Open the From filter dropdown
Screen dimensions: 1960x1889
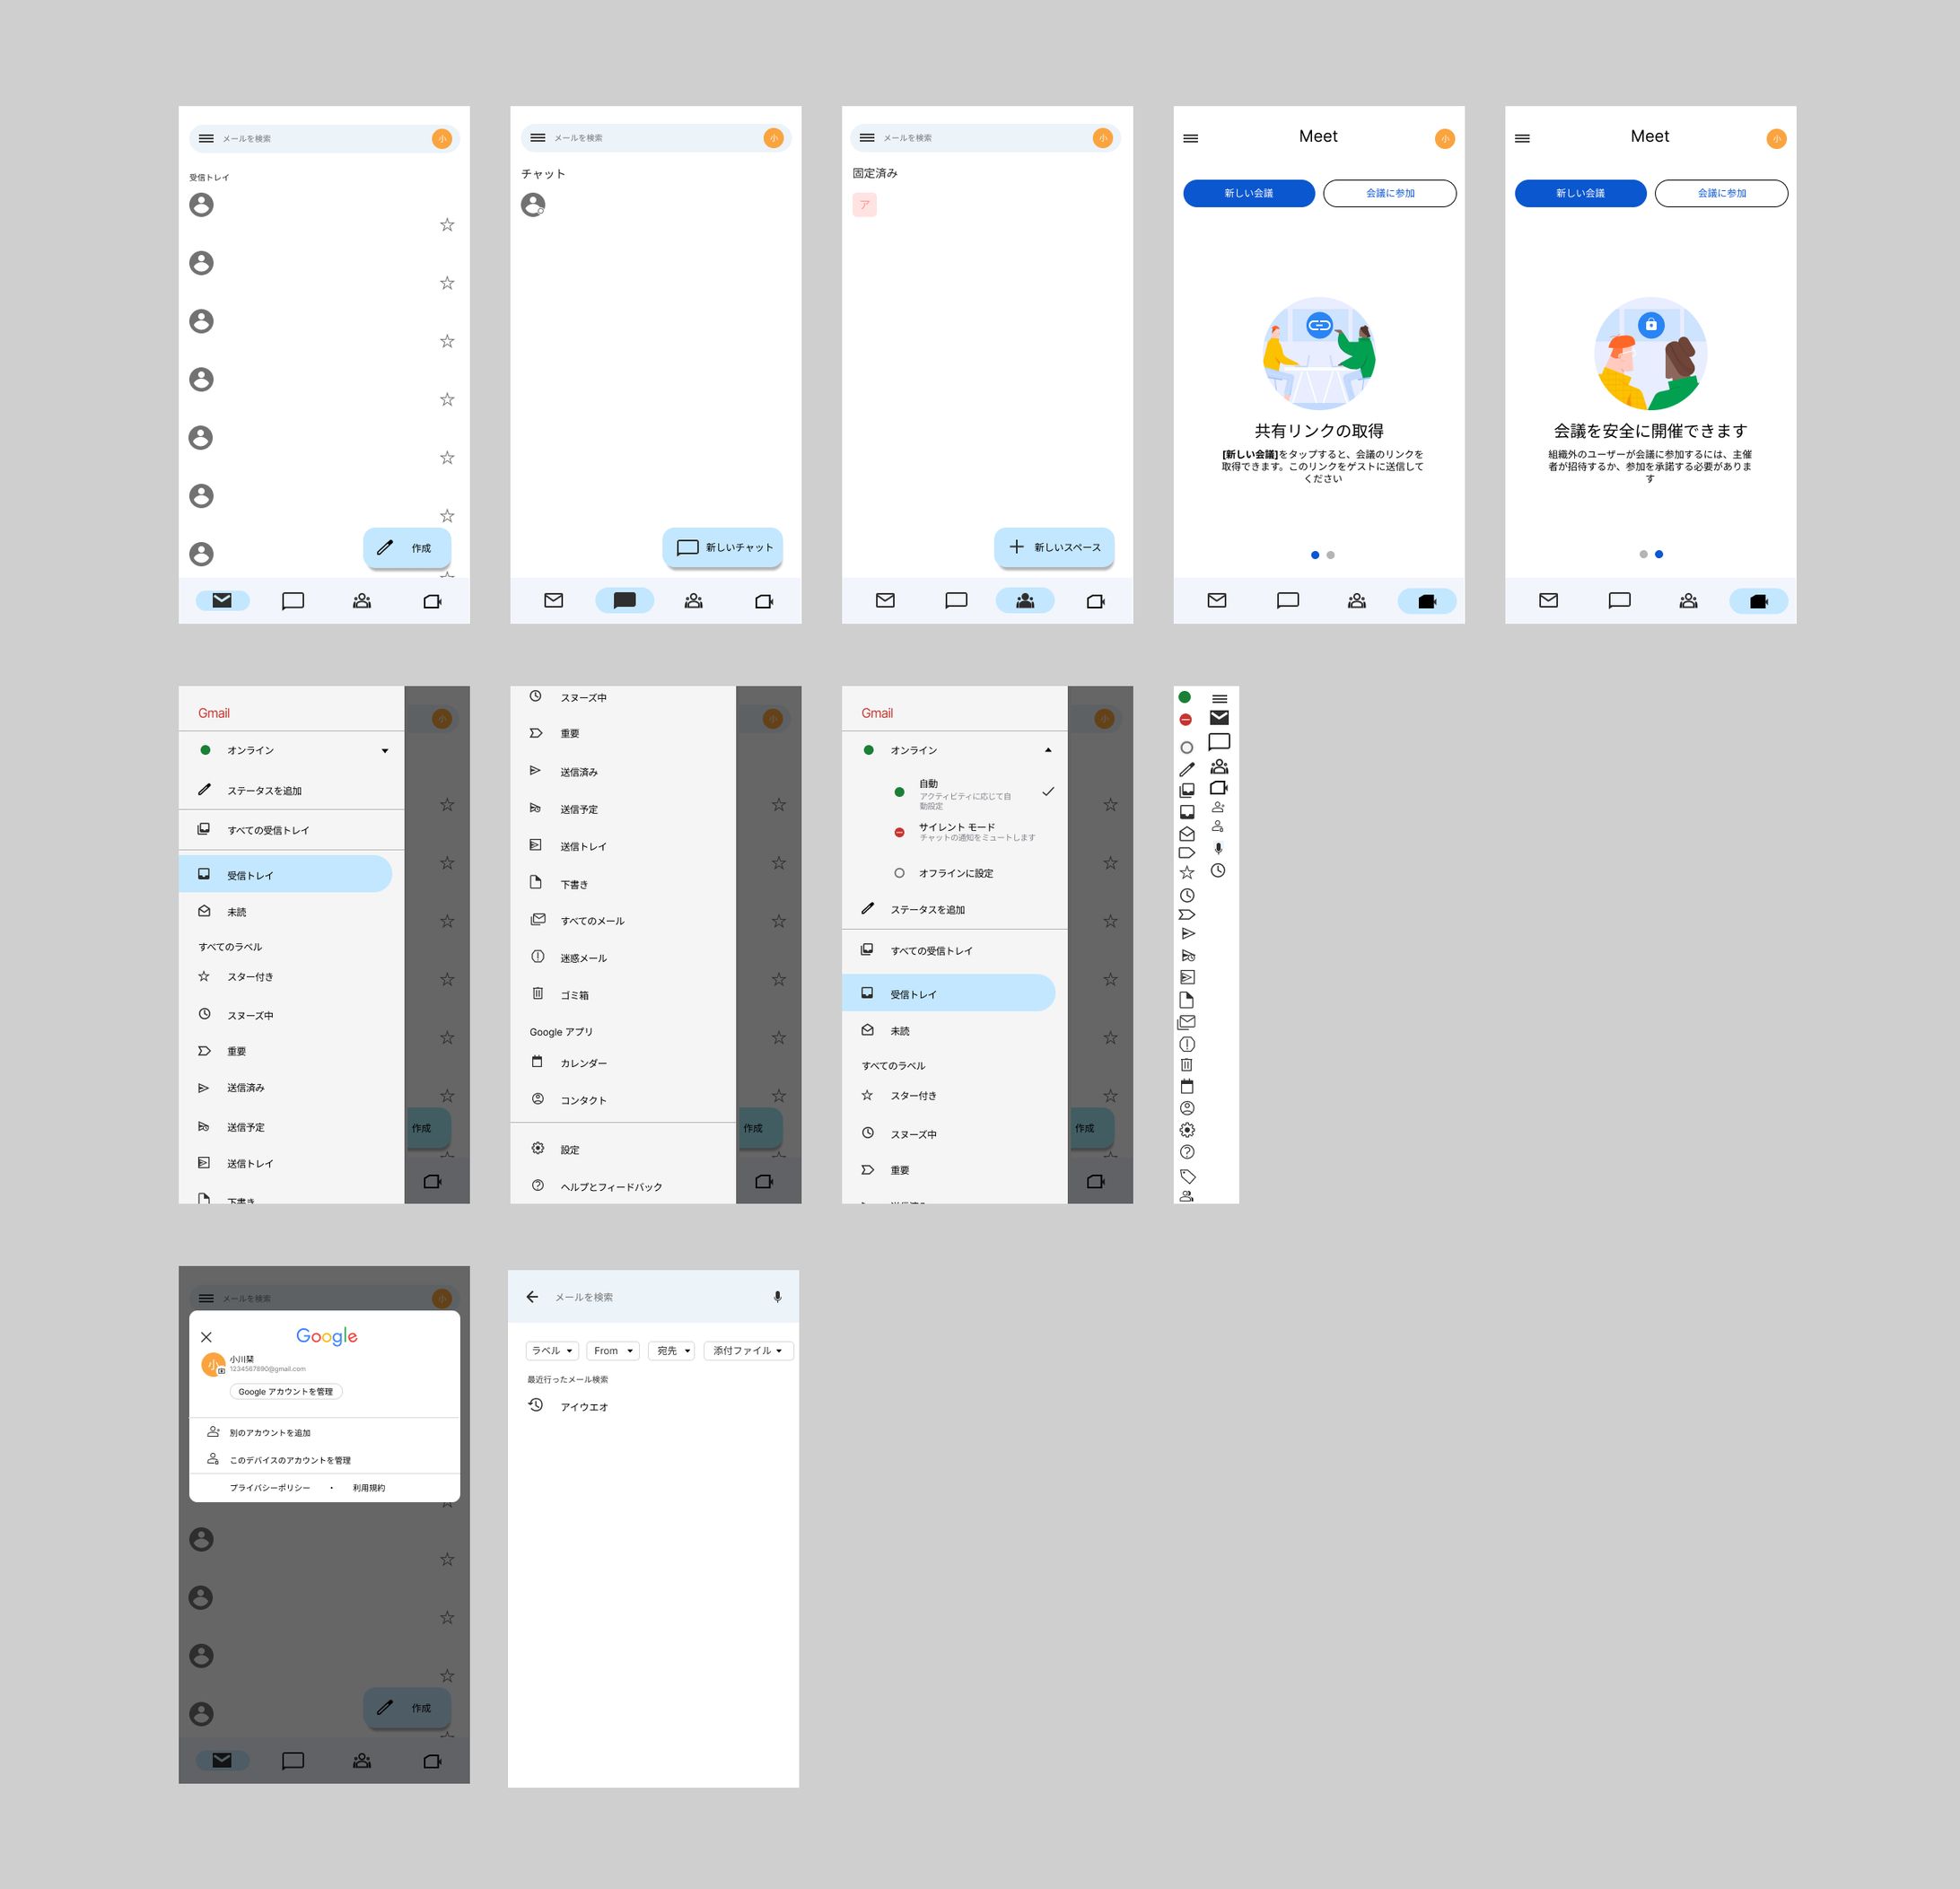click(x=613, y=1351)
